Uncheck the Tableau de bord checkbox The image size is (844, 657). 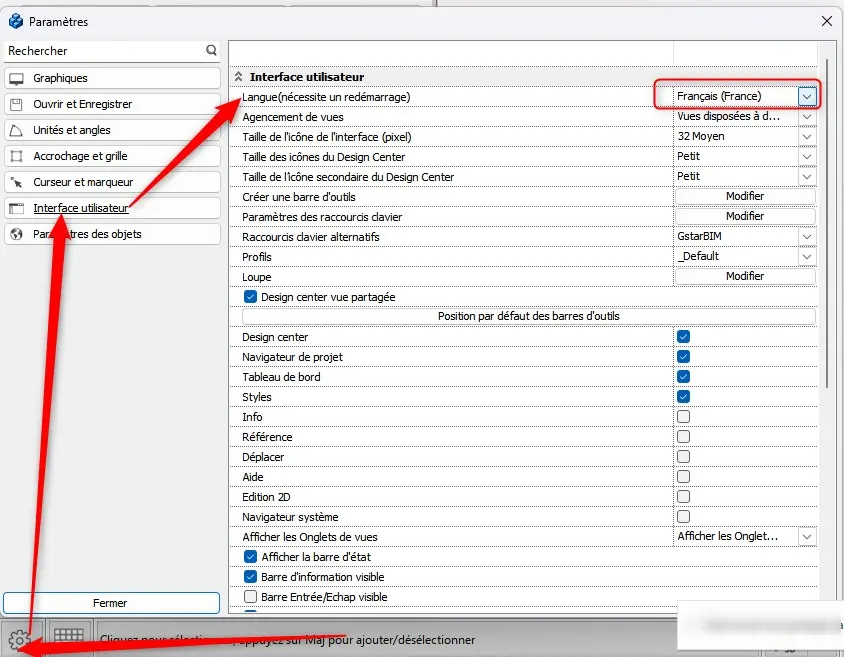[683, 376]
